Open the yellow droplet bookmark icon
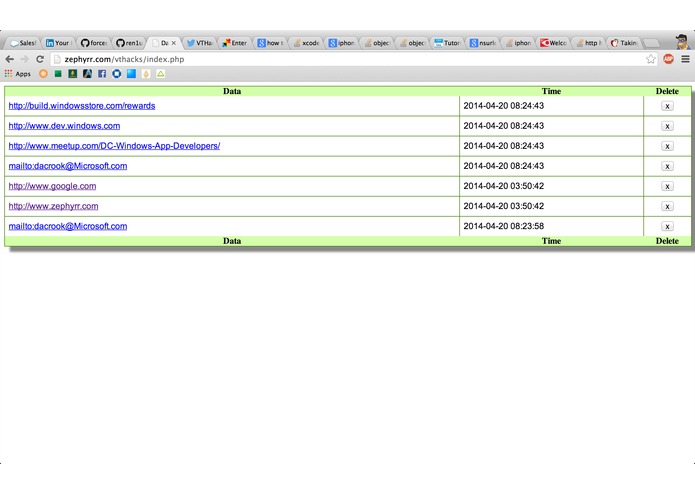This screenshot has height=494, width=695. (x=146, y=74)
